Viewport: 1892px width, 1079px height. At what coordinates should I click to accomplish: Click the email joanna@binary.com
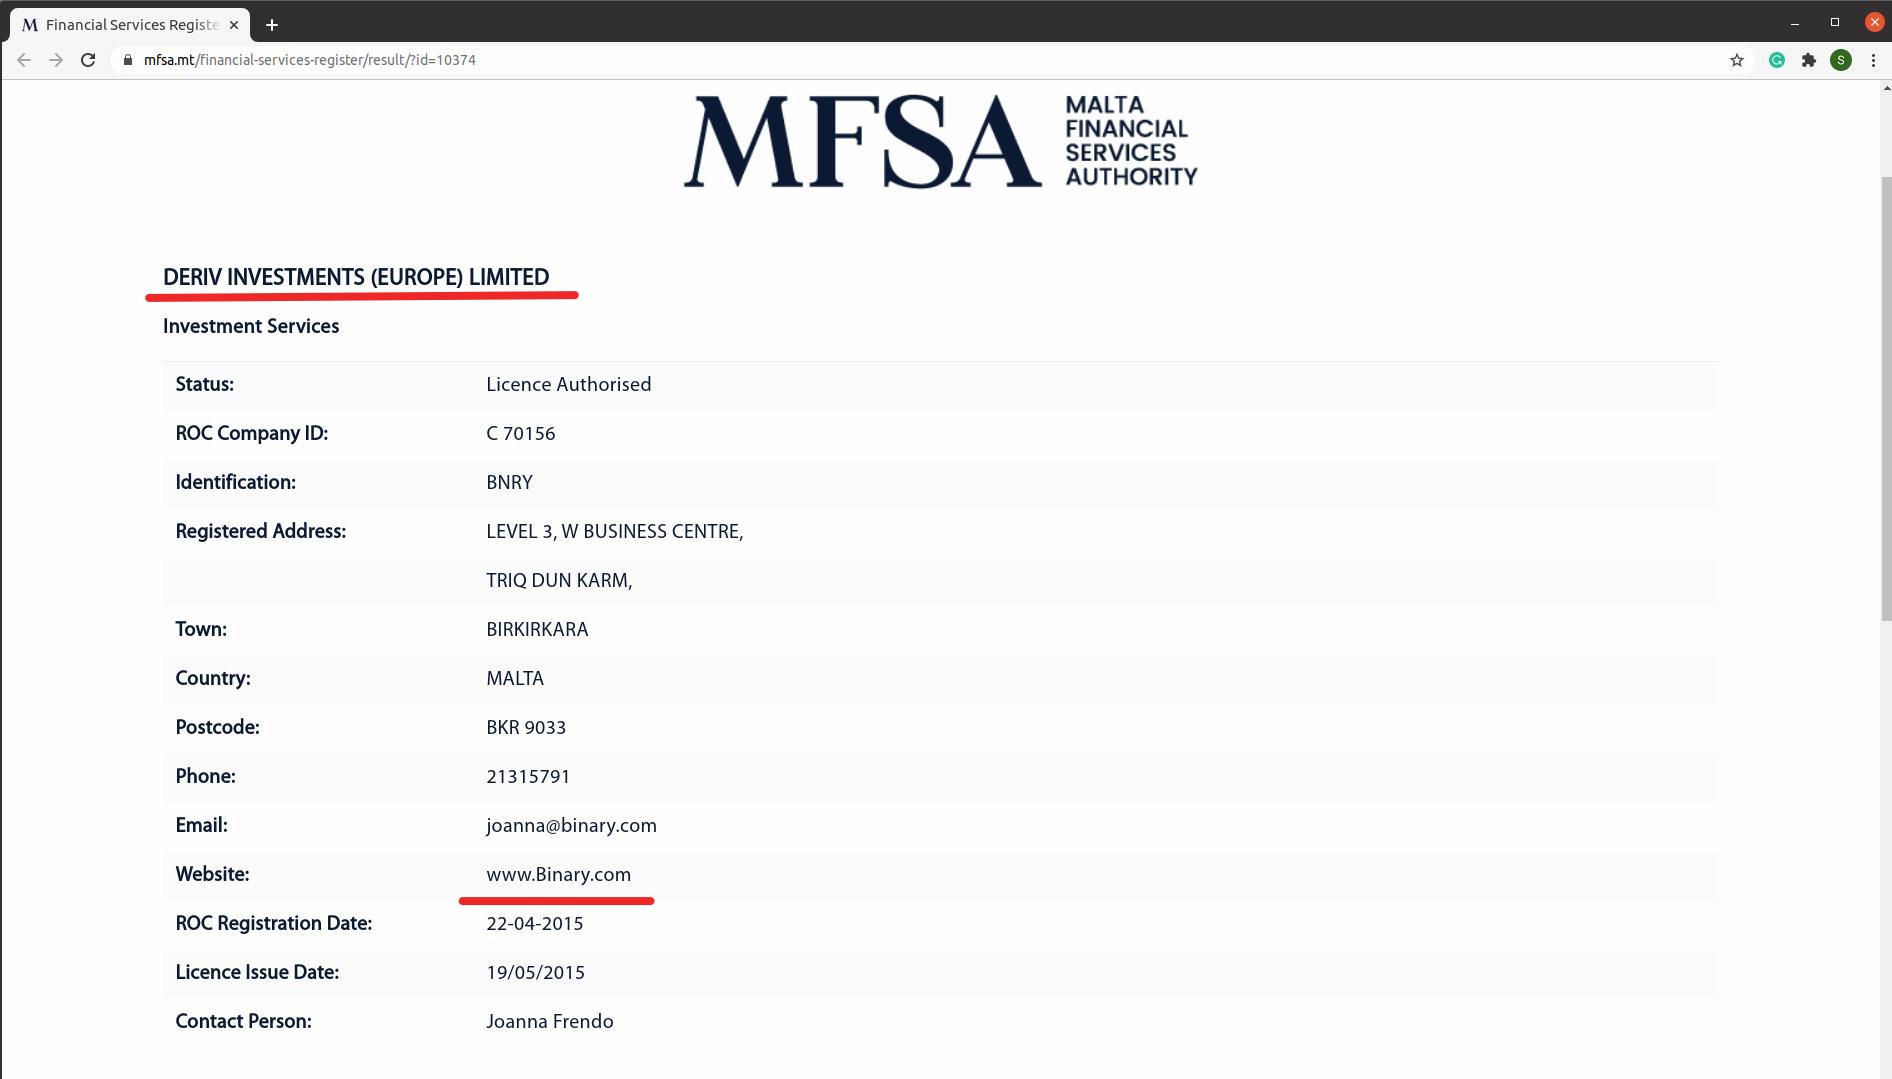coord(571,826)
